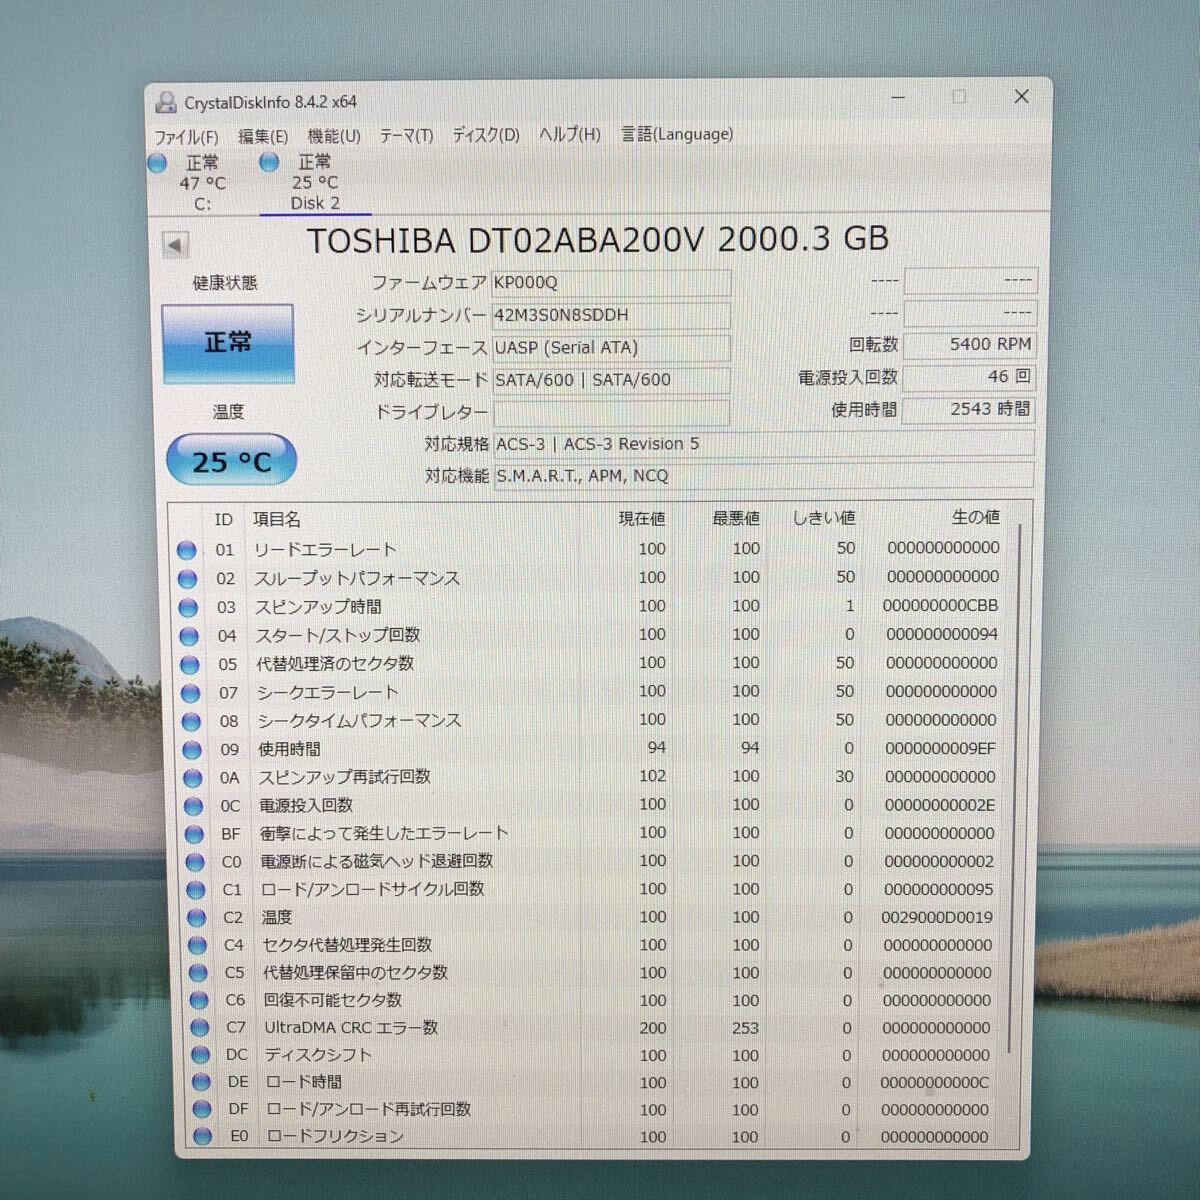Click status icon for ロード/アンロード再試行回数 row

point(203,1109)
